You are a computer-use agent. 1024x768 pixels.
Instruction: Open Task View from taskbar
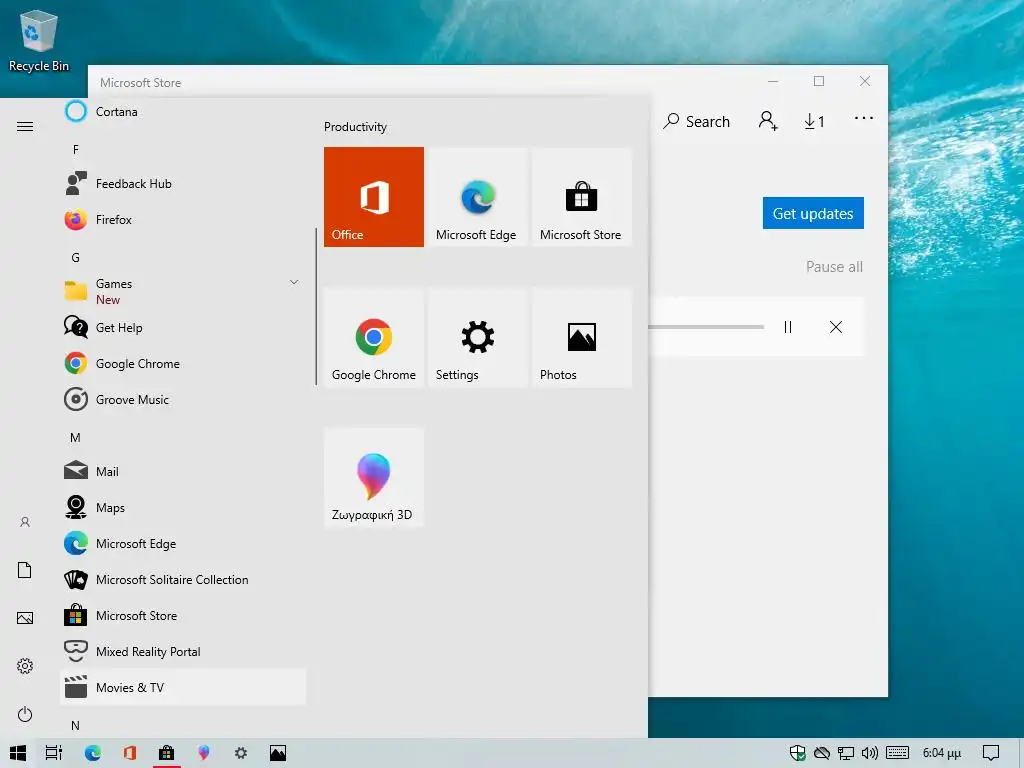54,753
